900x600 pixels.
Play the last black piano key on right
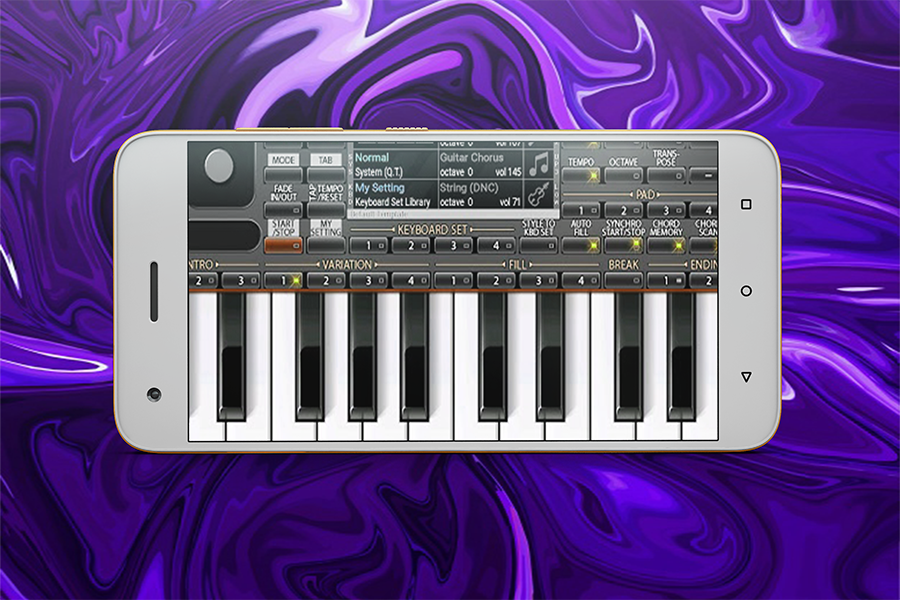(681, 356)
